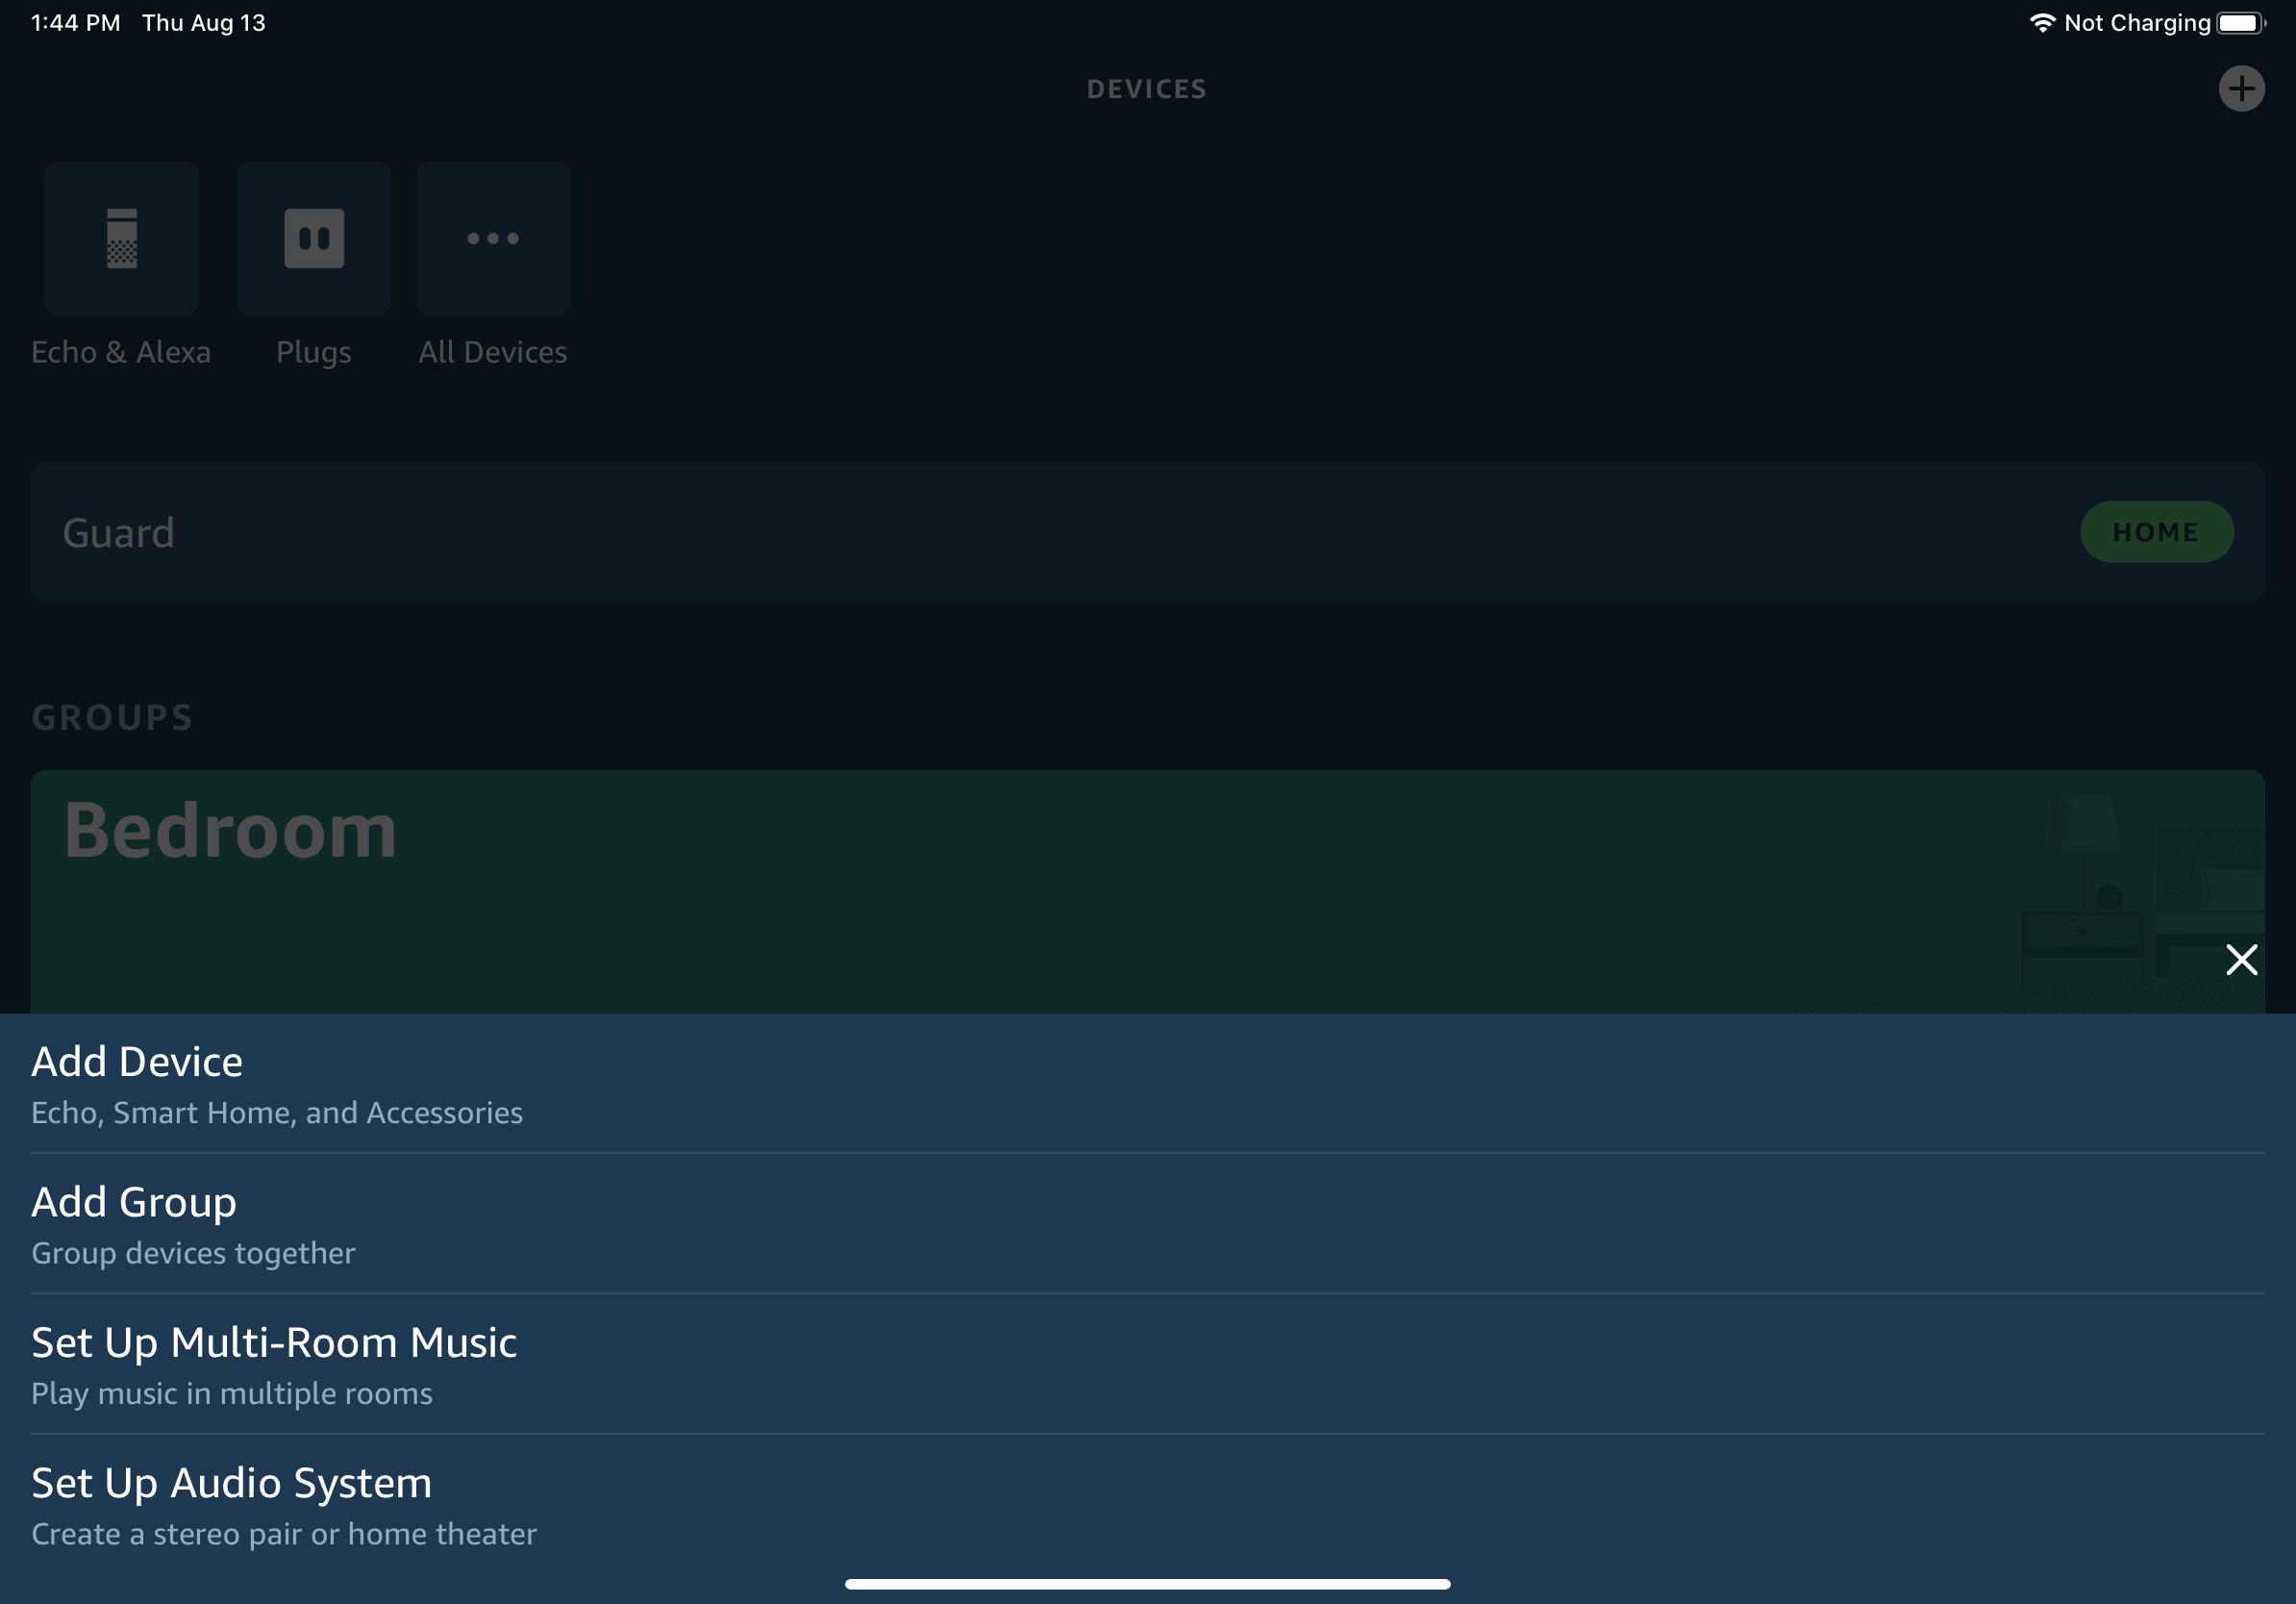Screen dimensions: 2296x1604
Task: Dismiss the add menu with X icon
Action: coord(2241,959)
